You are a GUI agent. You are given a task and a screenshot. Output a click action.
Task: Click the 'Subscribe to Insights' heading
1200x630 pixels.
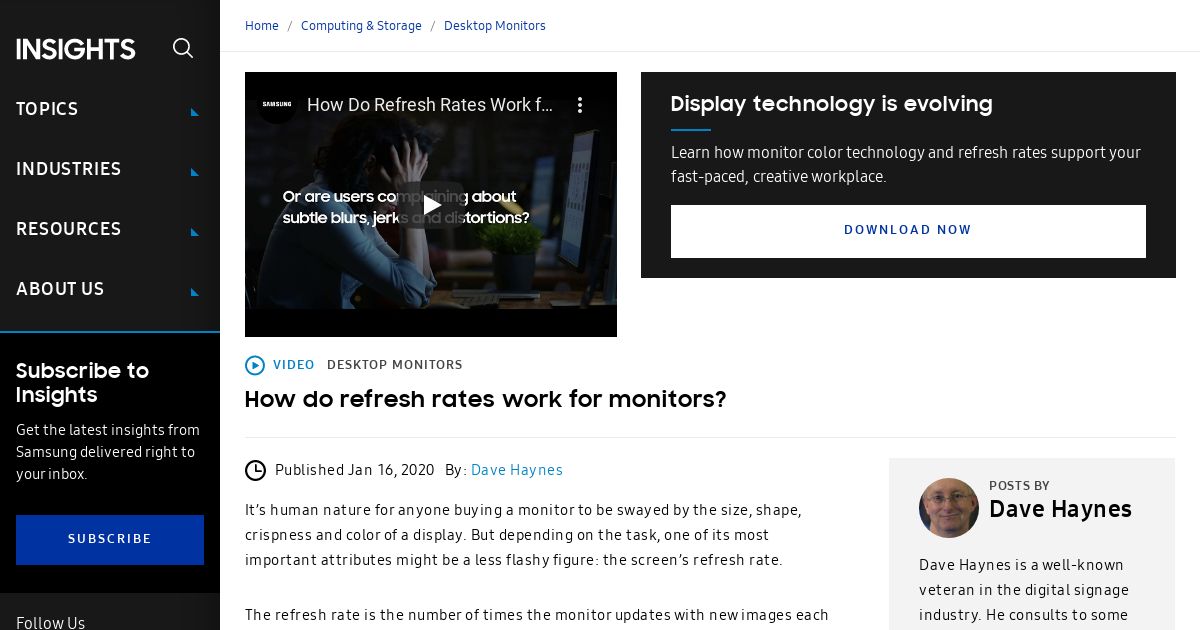coord(82,383)
